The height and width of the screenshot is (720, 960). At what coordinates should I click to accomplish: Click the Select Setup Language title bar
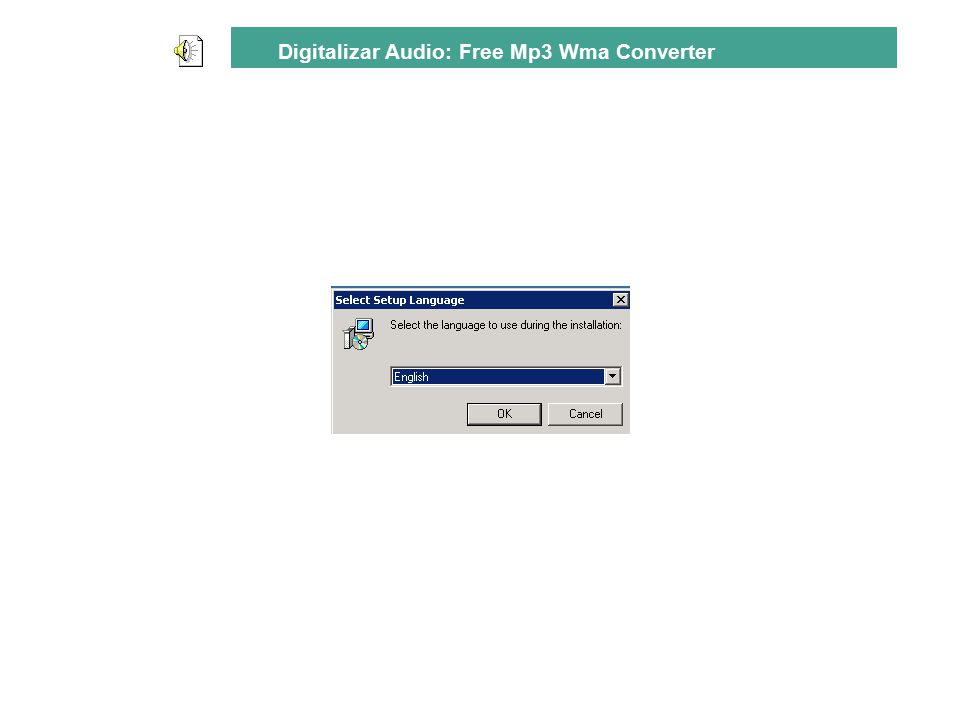480,299
